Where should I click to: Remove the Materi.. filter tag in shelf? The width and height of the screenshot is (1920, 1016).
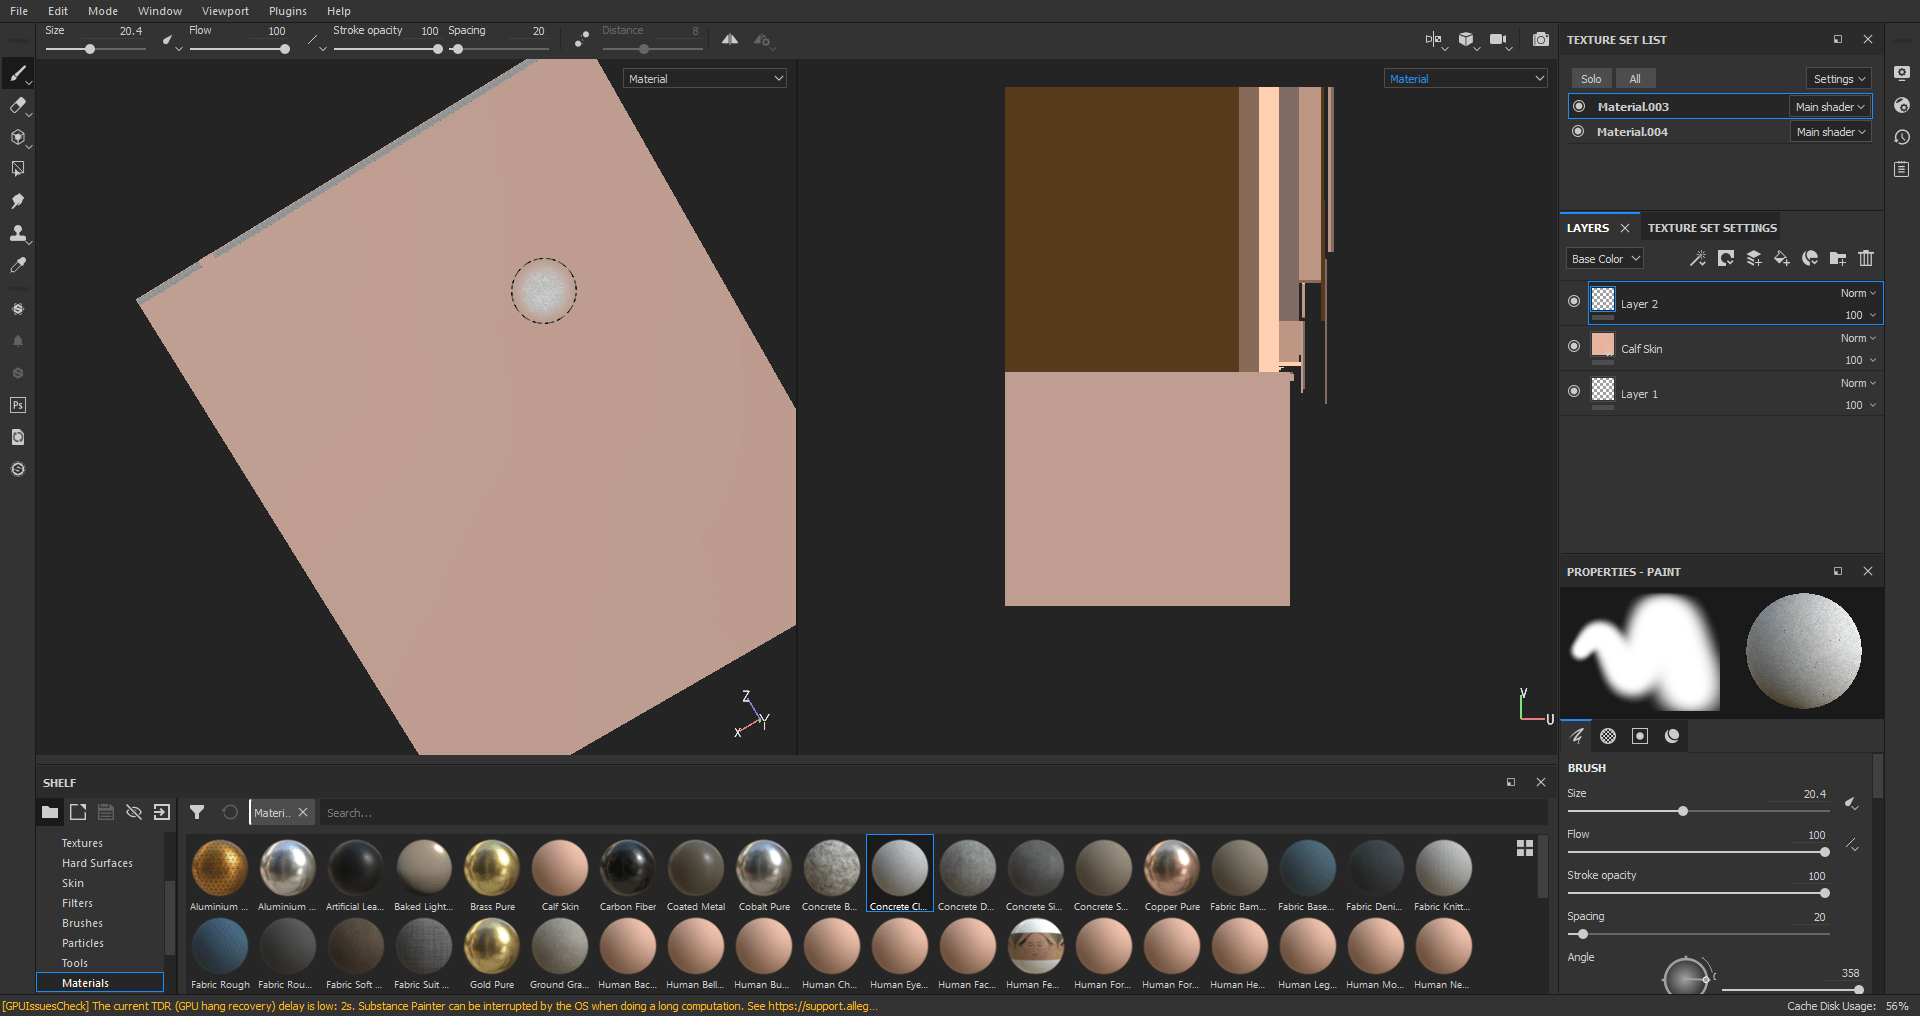(x=303, y=812)
